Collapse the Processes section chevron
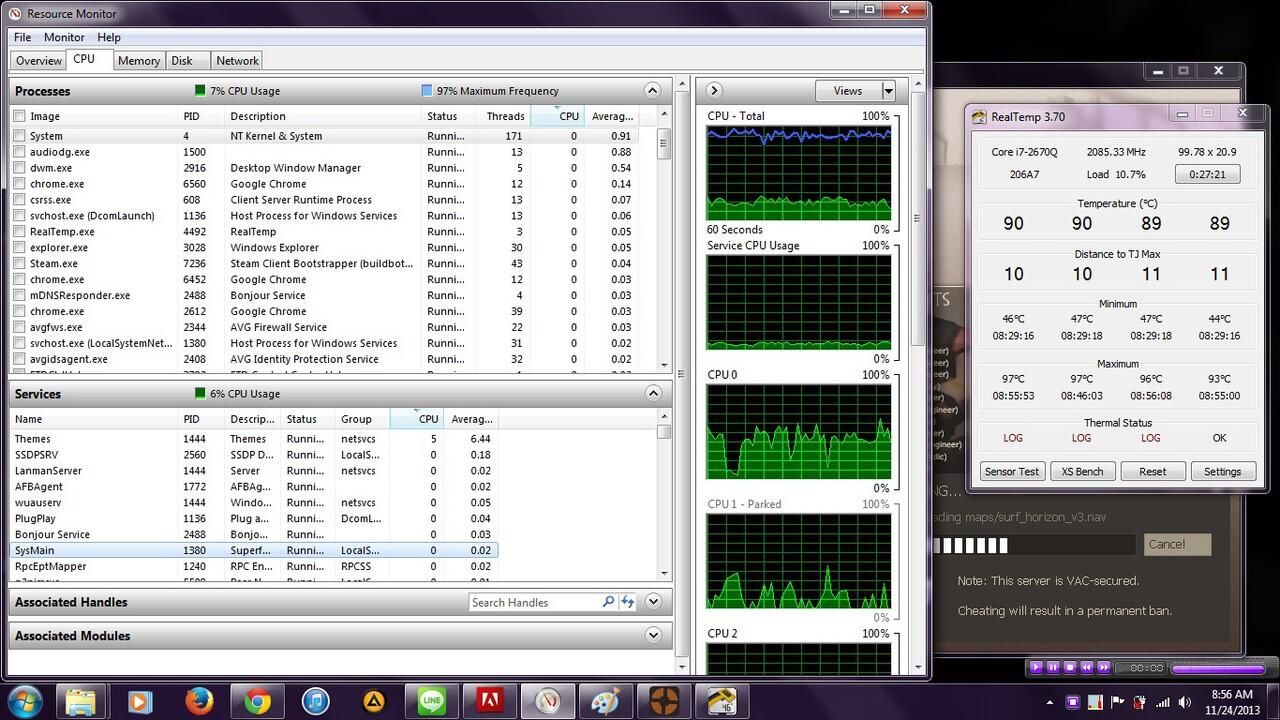 [x=653, y=90]
